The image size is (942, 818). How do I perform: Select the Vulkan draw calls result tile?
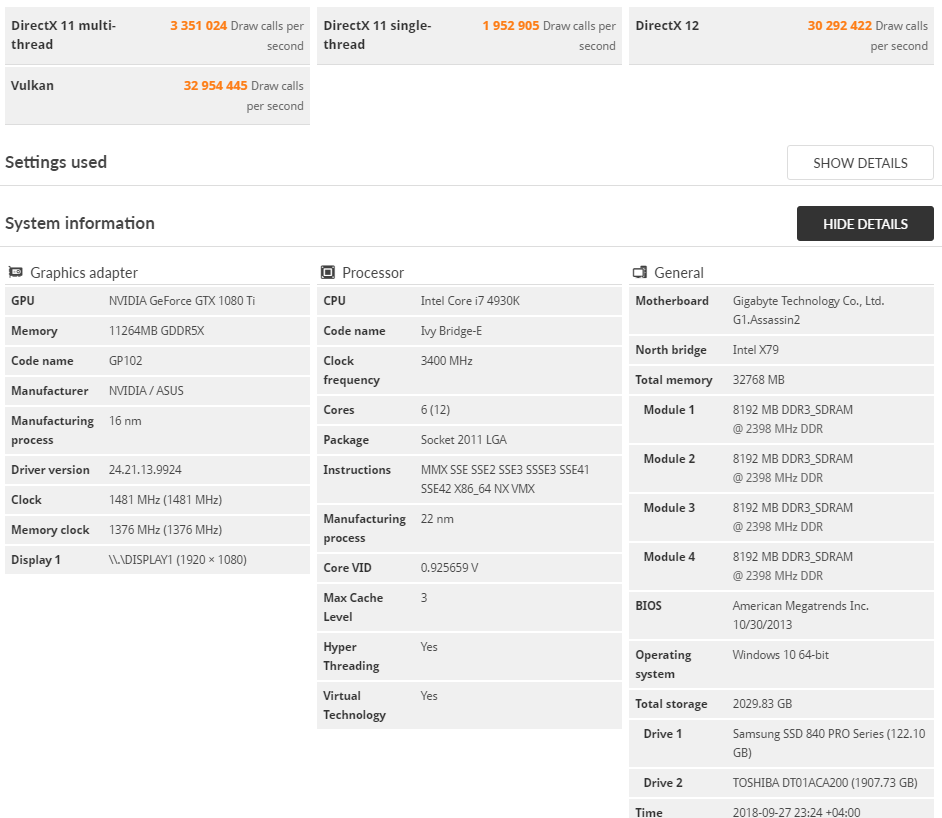tap(157, 96)
